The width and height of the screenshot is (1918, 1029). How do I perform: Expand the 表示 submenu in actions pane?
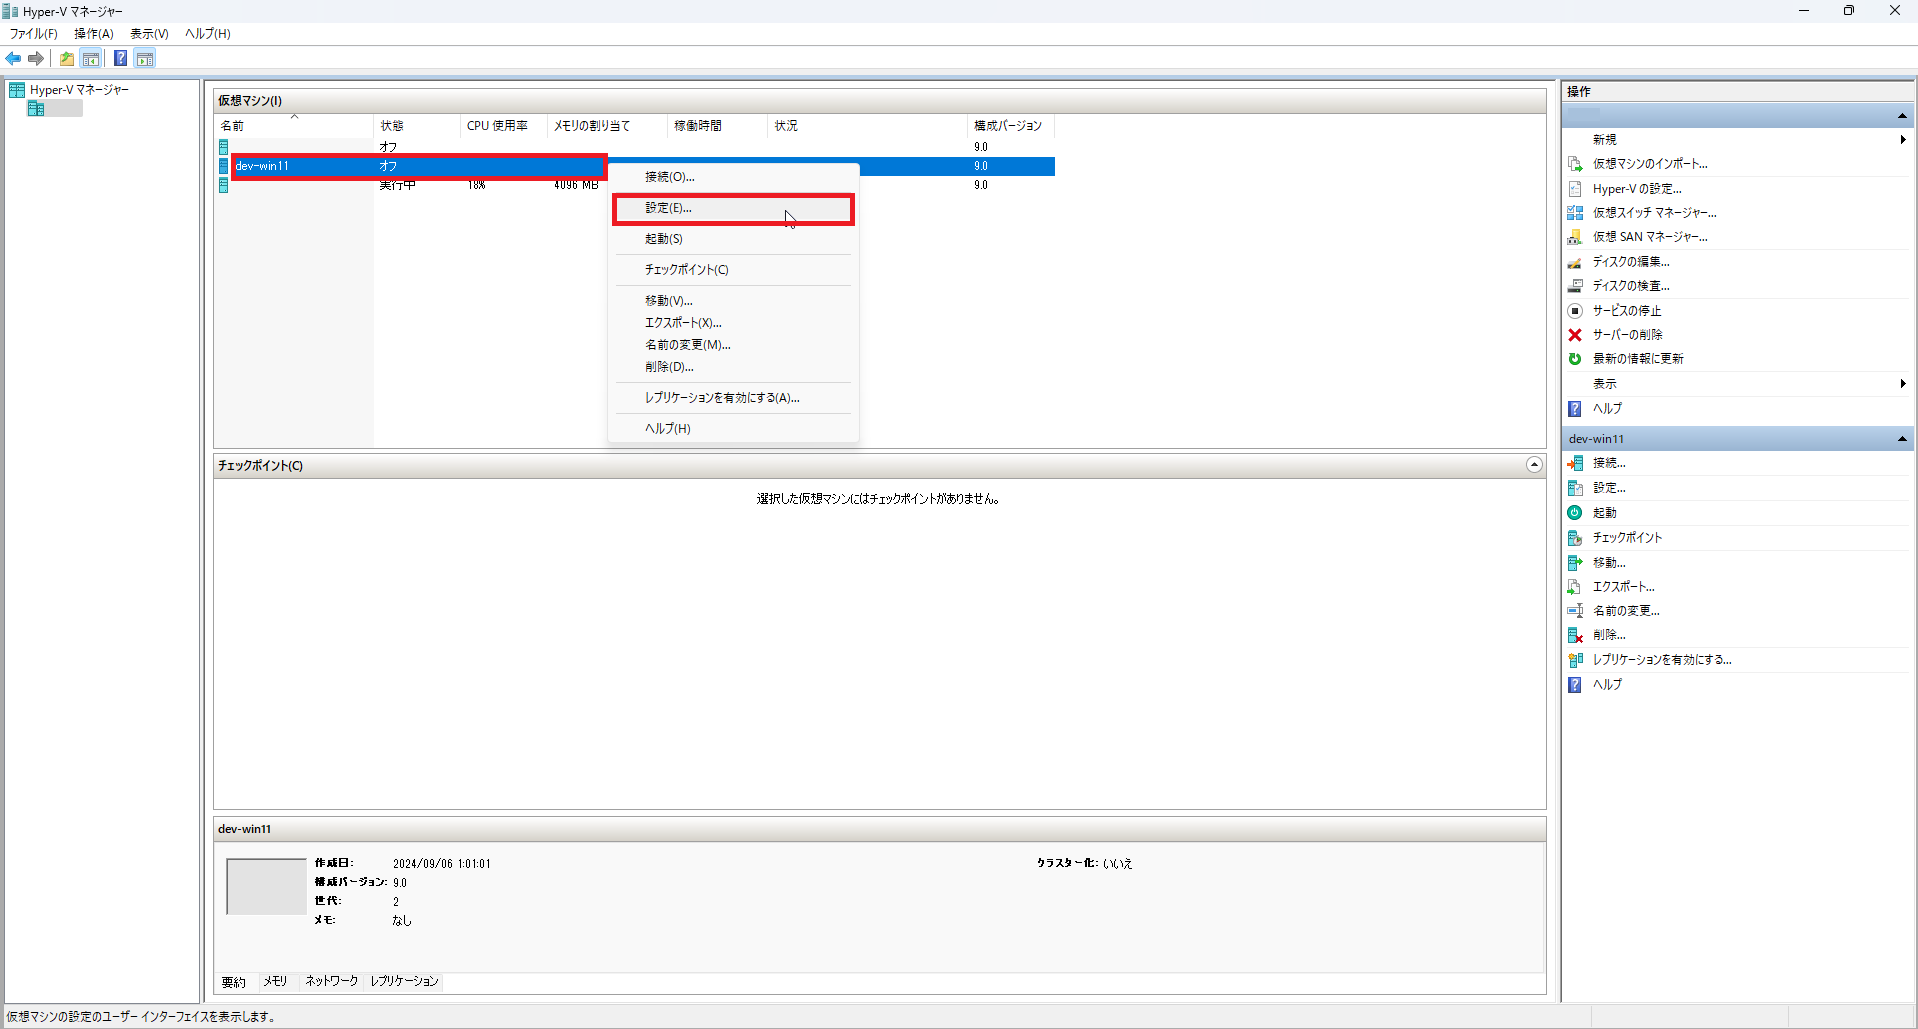[x=1902, y=384]
